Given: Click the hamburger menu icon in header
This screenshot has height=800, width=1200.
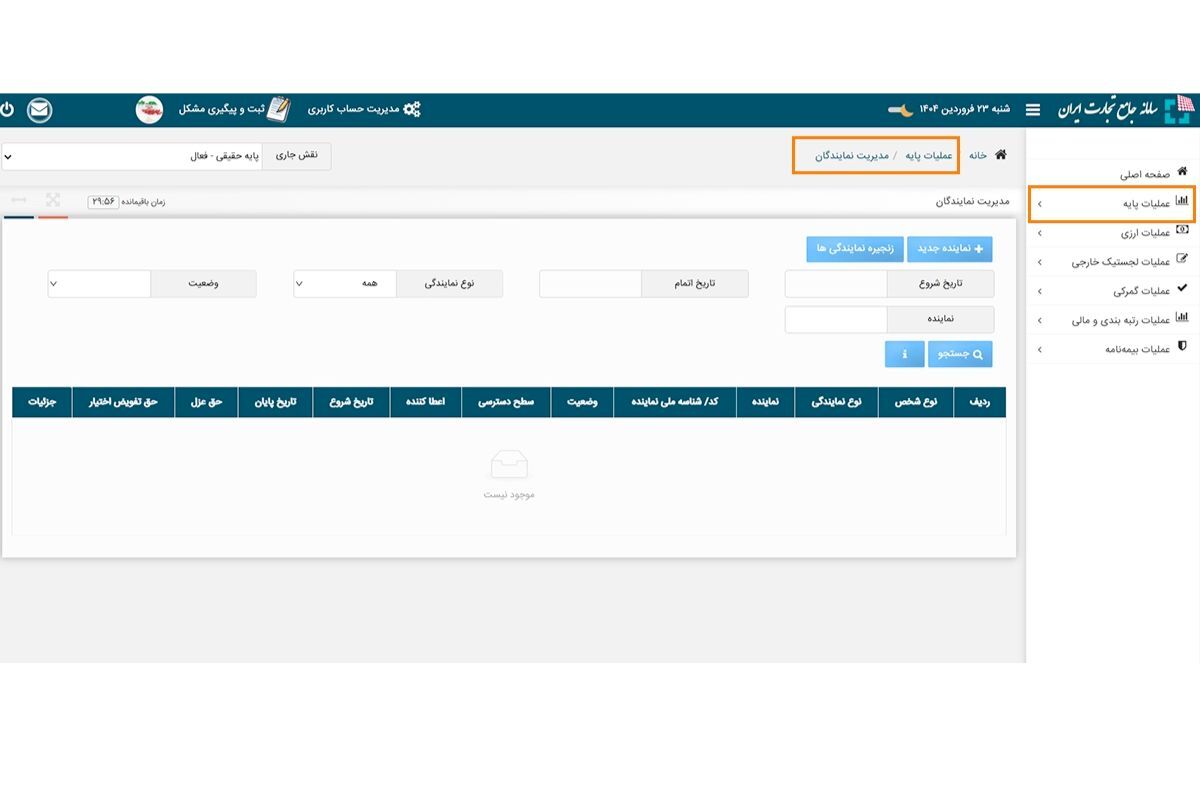Looking at the screenshot, I should pyautogui.click(x=1033, y=109).
